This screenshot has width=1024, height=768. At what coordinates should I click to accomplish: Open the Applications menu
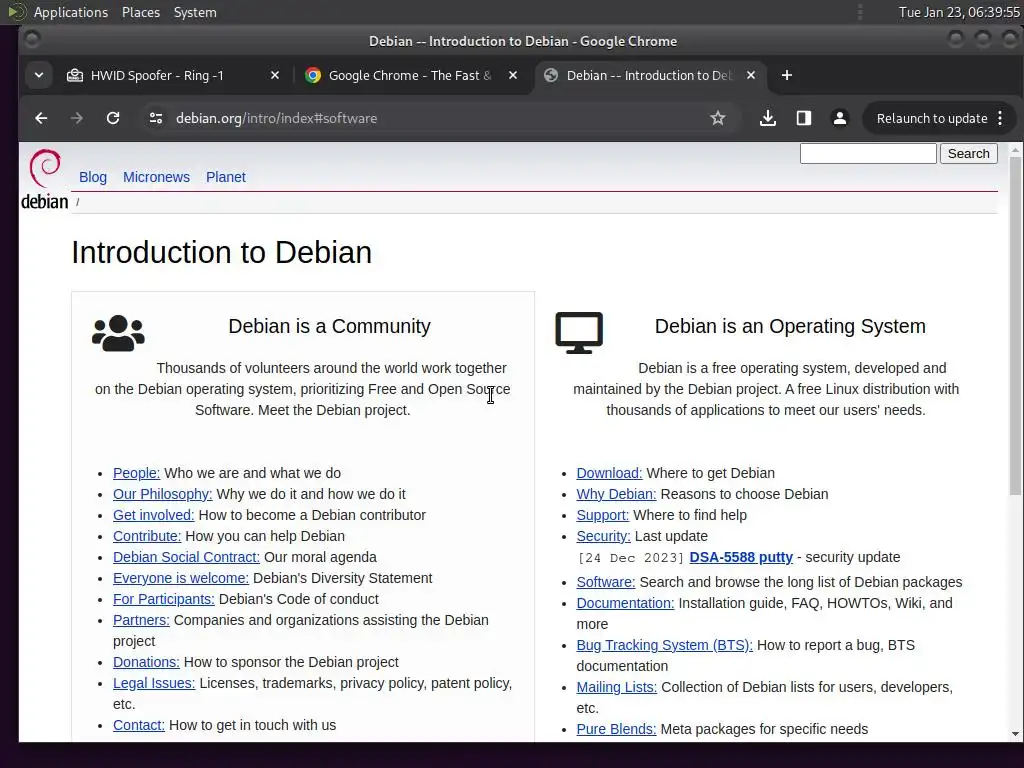[x=71, y=12]
